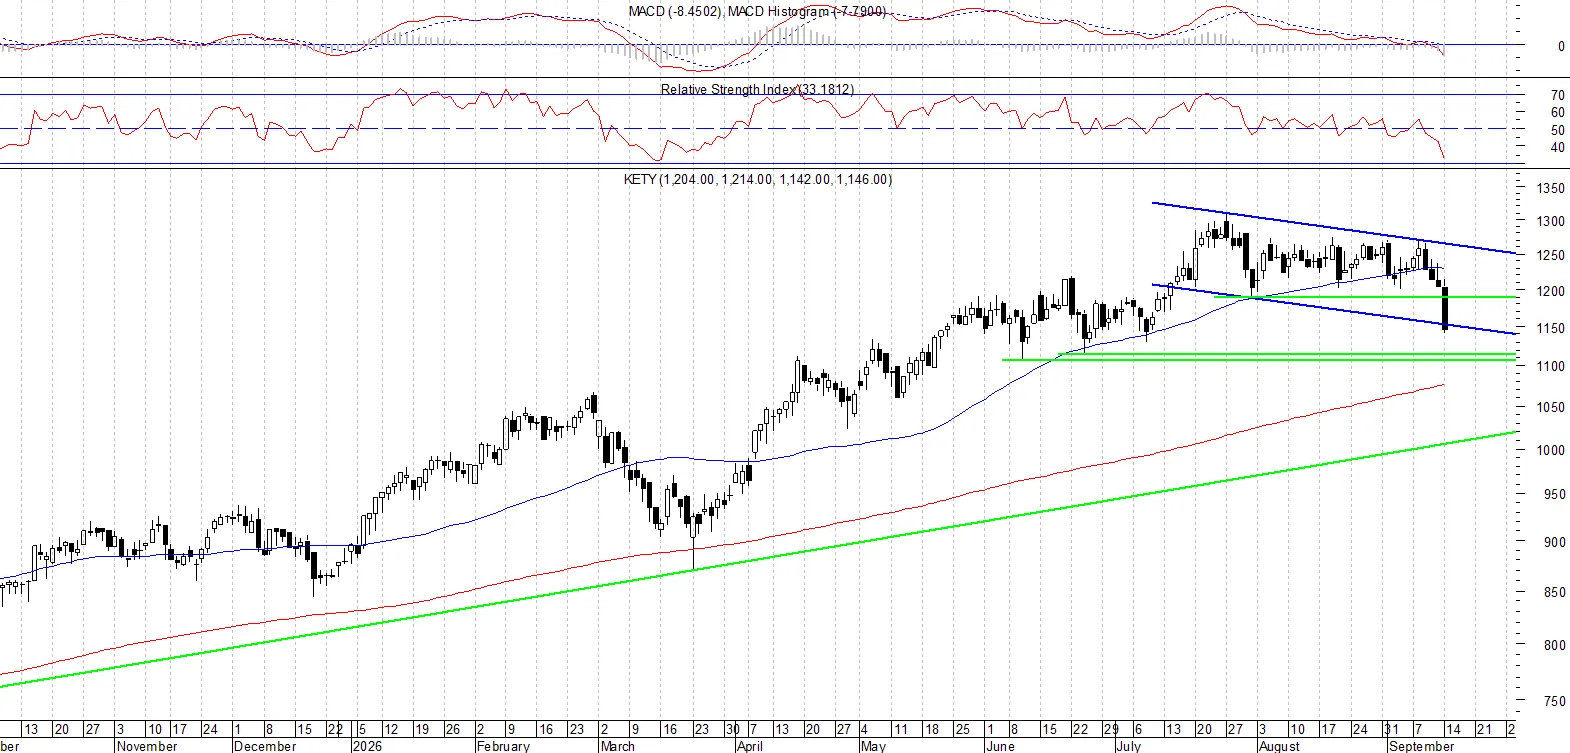
Task: Select the 1000 price axis label
Action: coord(1551,450)
